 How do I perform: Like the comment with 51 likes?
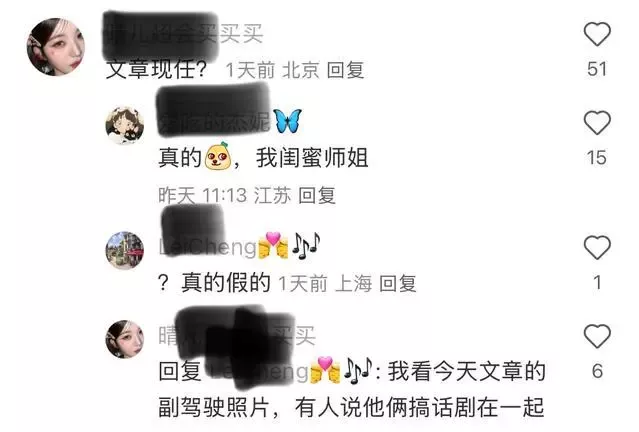point(597,34)
